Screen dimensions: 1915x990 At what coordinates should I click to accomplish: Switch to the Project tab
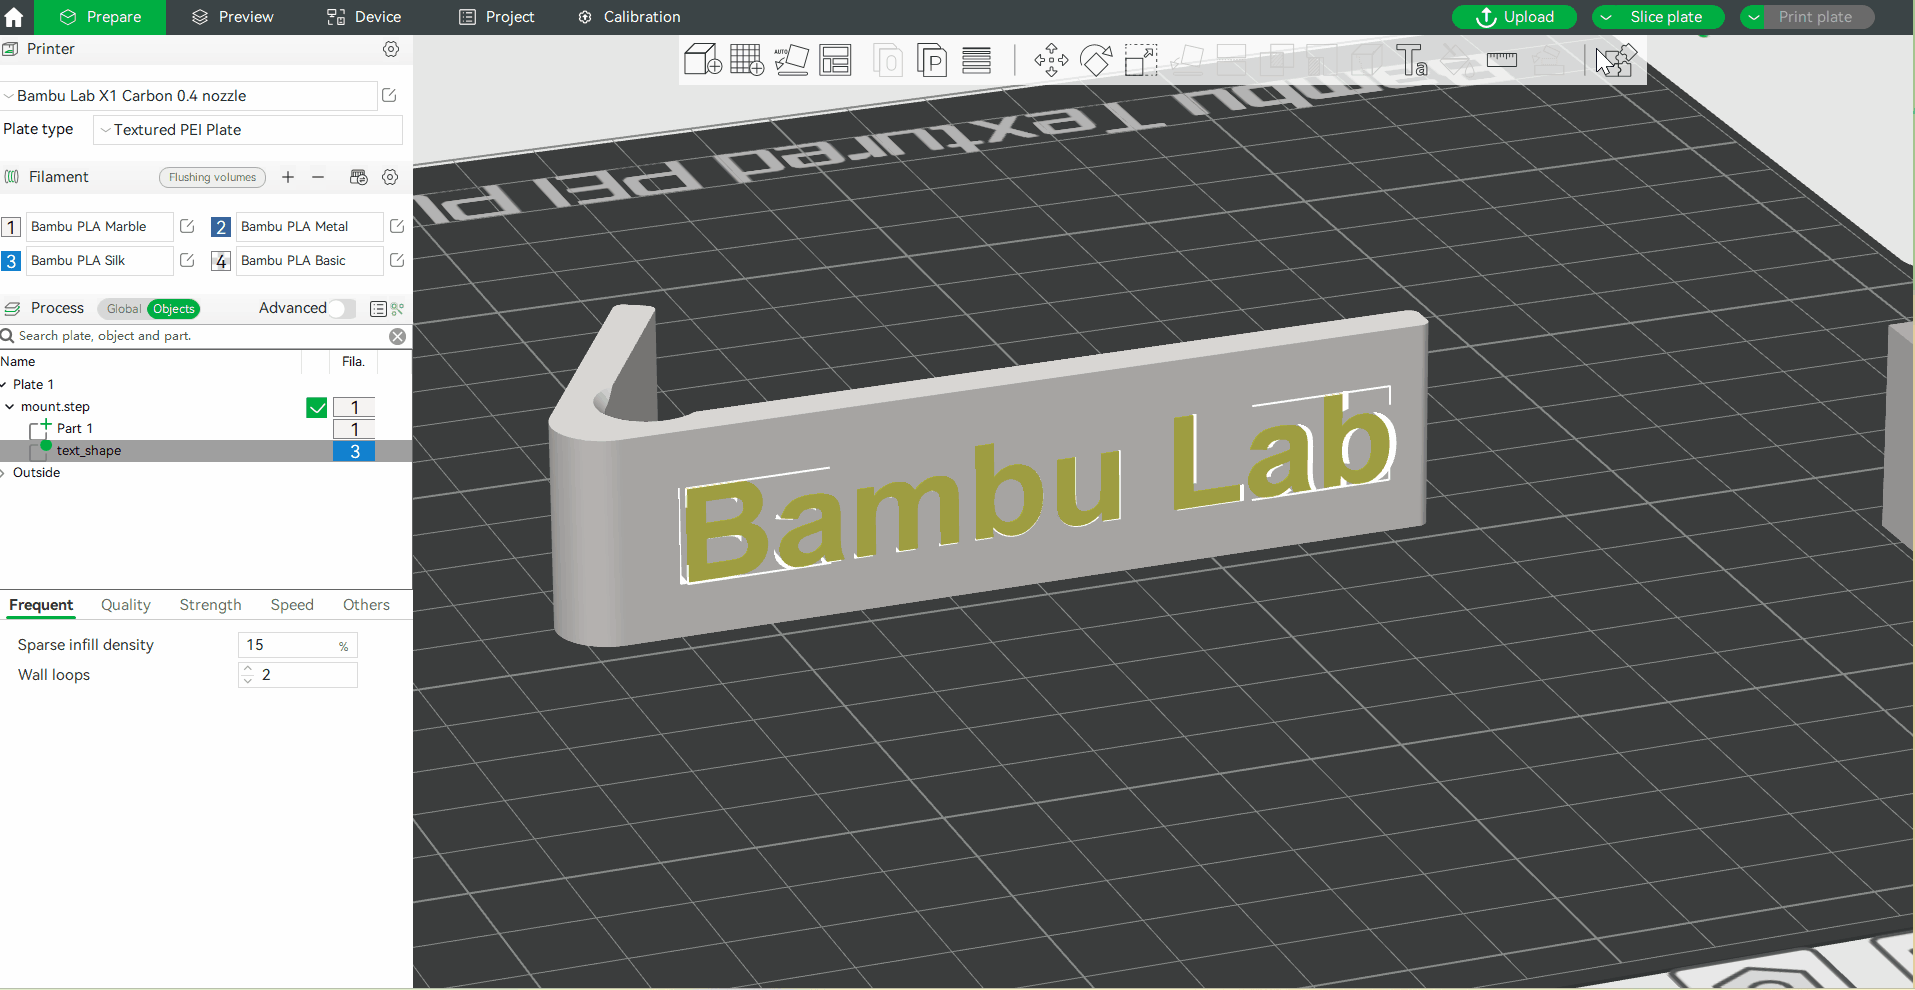pyautogui.click(x=496, y=17)
